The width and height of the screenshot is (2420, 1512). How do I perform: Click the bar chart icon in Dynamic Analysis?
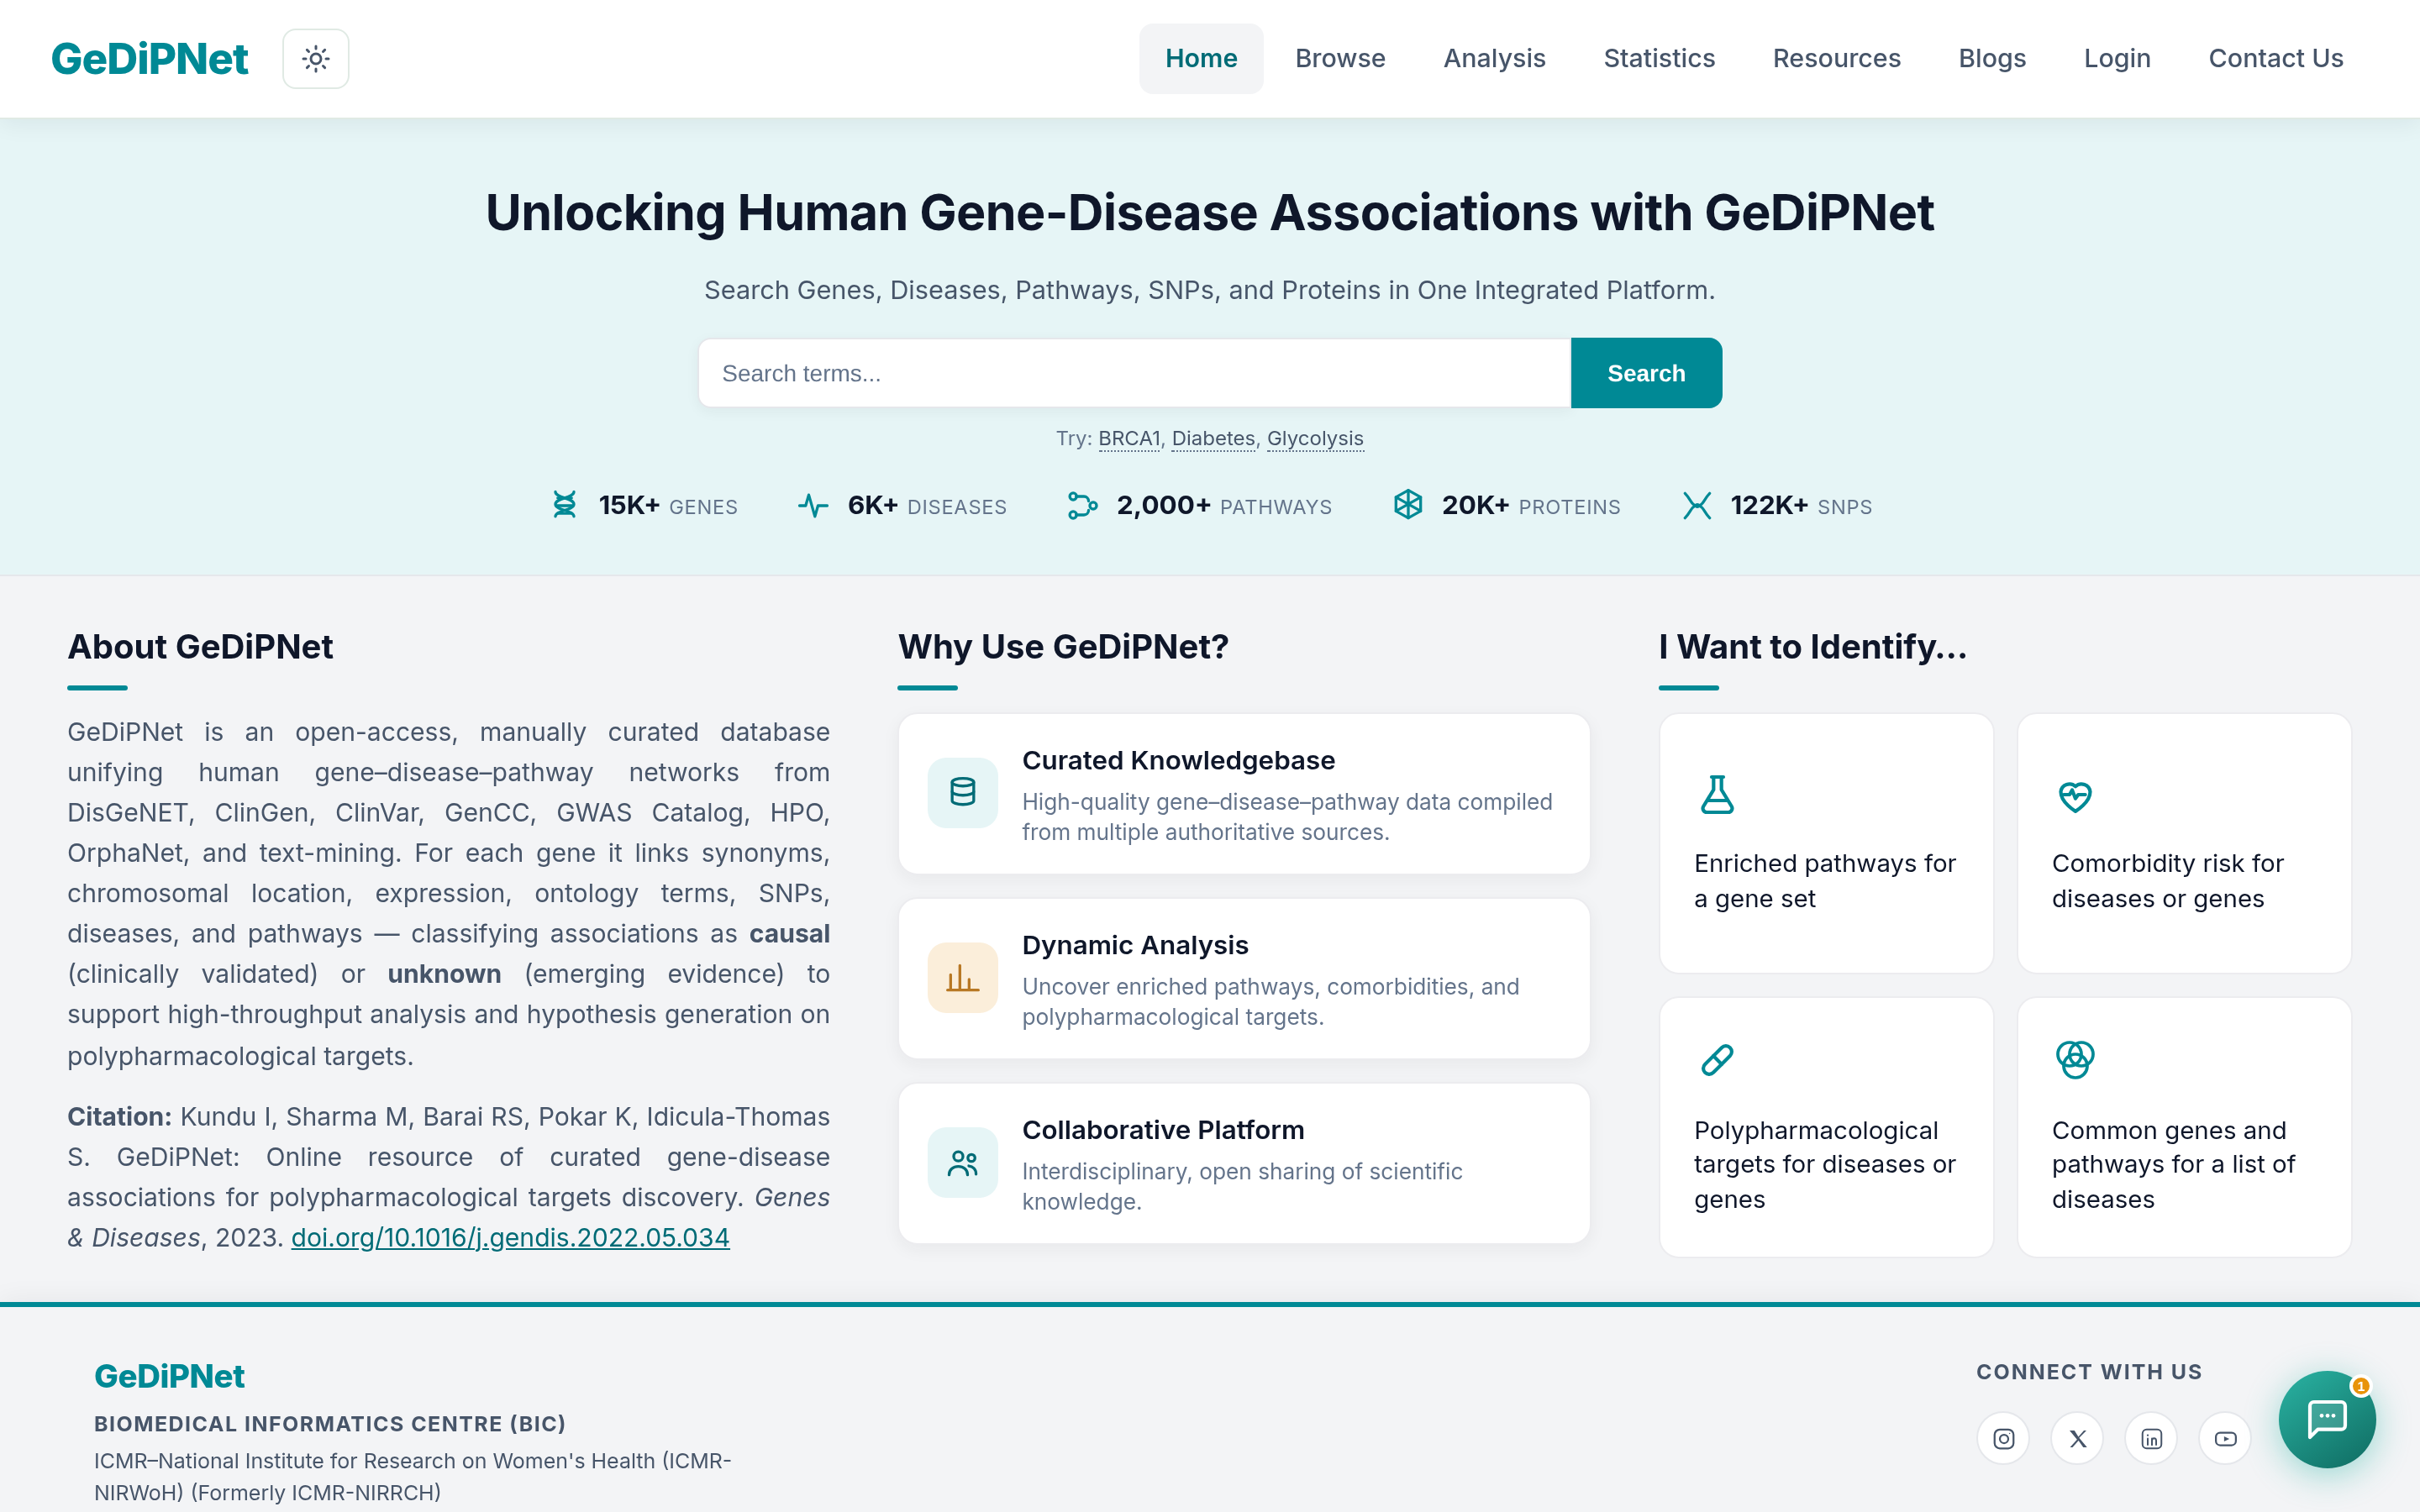click(962, 977)
